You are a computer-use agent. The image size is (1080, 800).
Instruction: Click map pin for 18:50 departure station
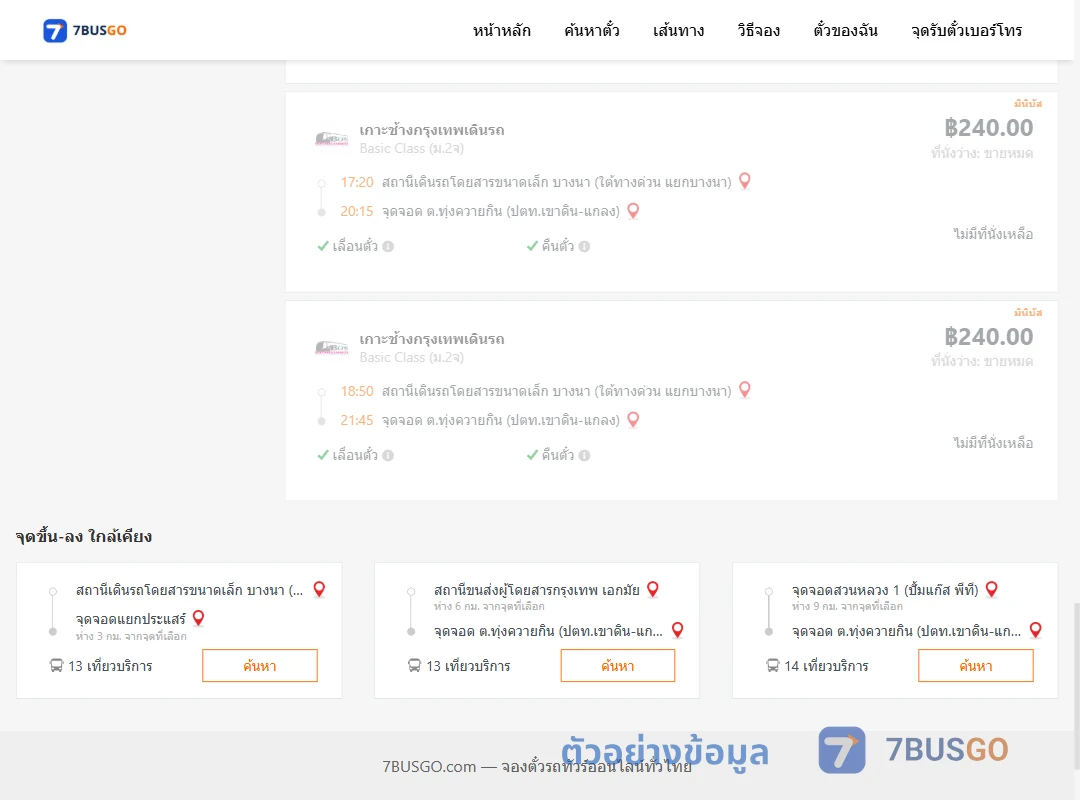pyautogui.click(x=745, y=390)
